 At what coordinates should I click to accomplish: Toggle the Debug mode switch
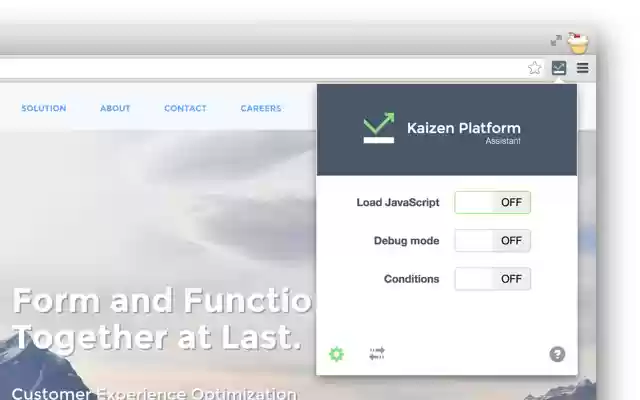click(x=493, y=241)
